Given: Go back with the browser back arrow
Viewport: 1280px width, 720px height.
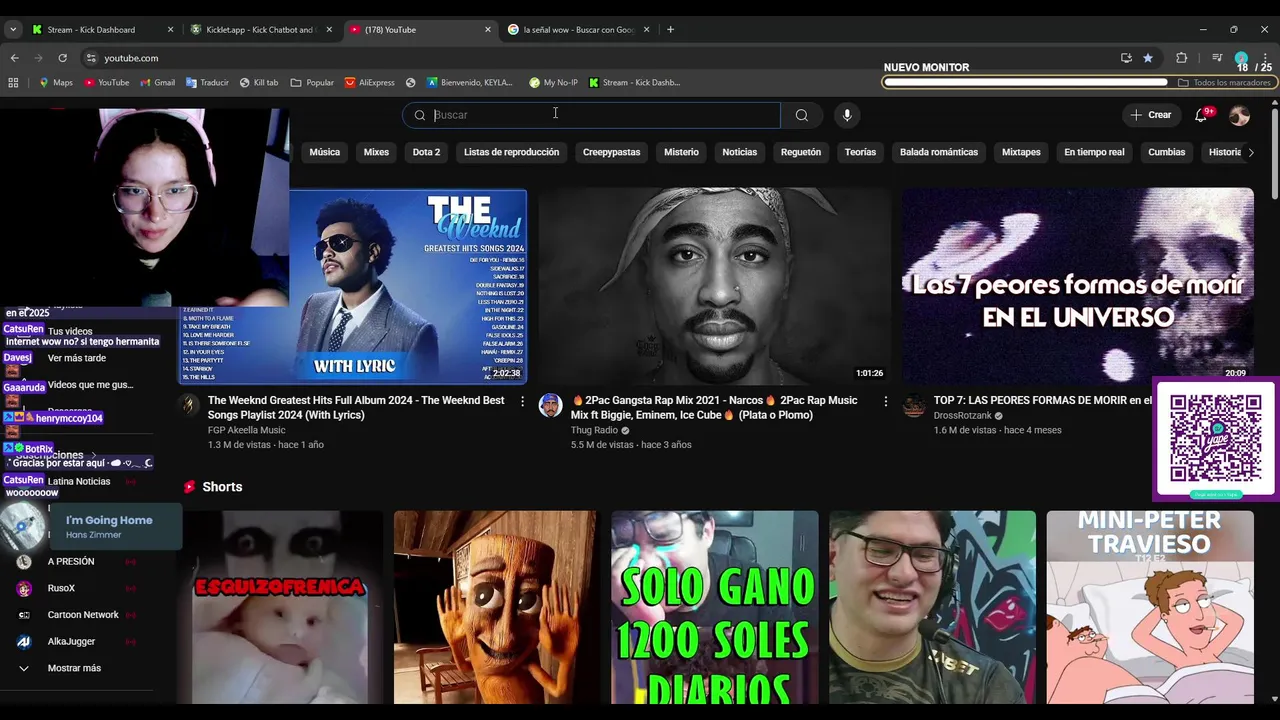Looking at the screenshot, I should pos(15,58).
